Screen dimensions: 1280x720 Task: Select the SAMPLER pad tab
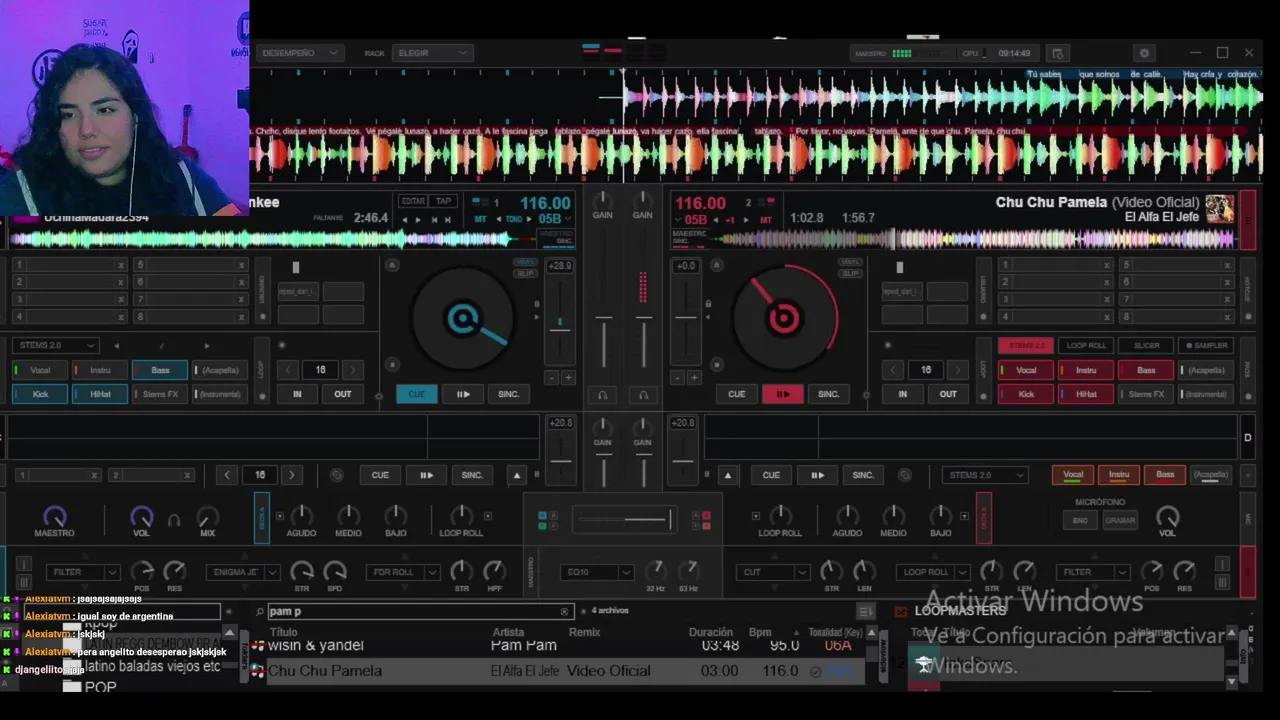pyautogui.click(x=1206, y=345)
